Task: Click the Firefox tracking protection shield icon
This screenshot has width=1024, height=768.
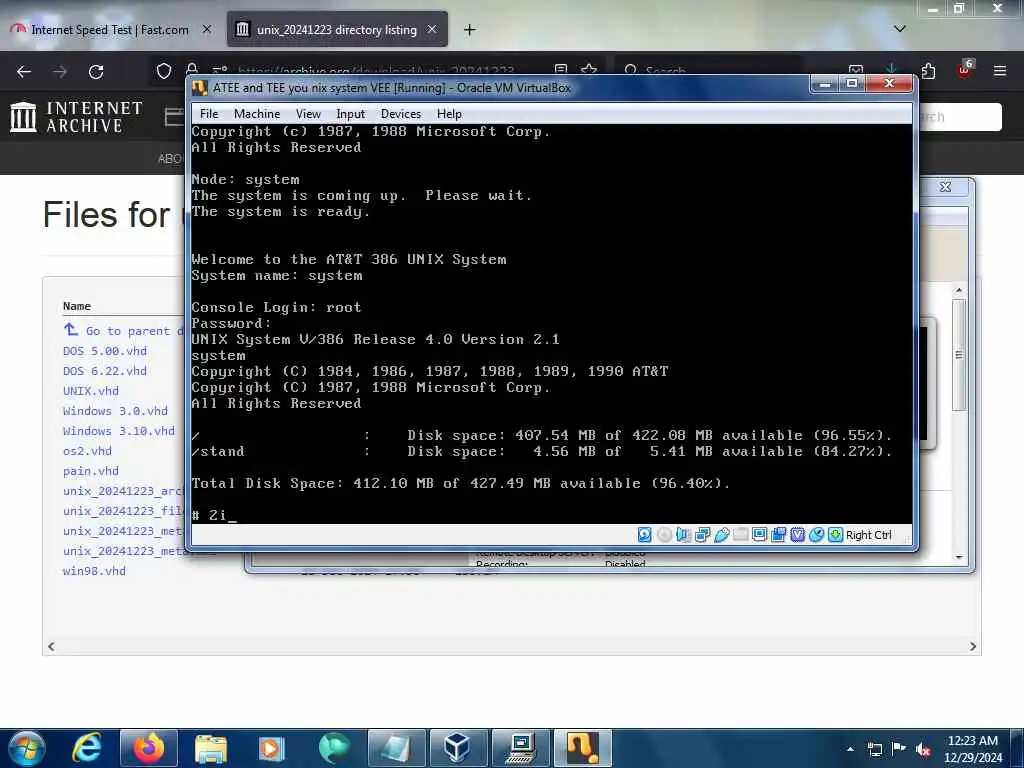Action: click(x=164, y=71)
